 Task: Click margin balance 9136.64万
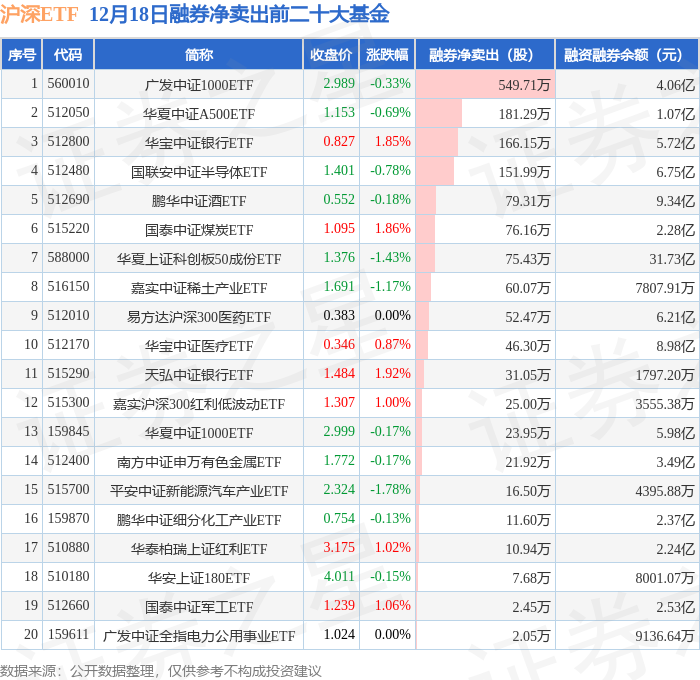pyautogui.click(x=665, y=636)
